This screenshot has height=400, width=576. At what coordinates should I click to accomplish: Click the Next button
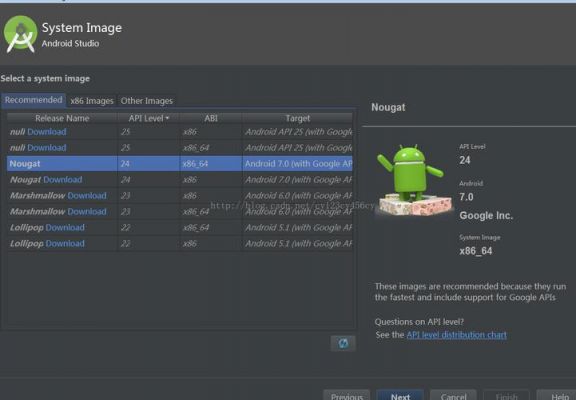click(400, 396)
